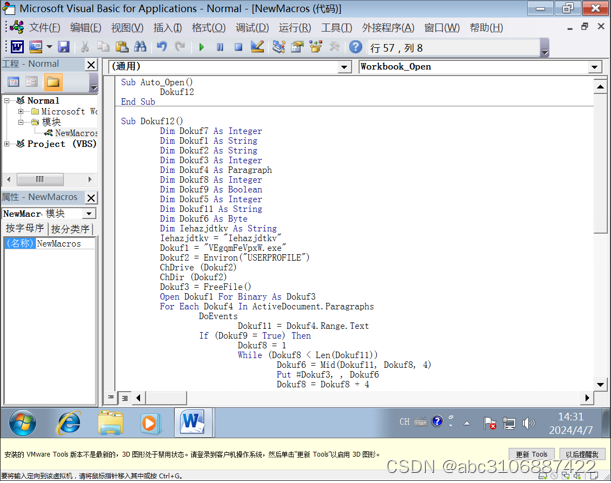Screen dimensions: 611x483
Task: Click code horizontal scroll right arrow
Action: pyautogui.click(x=587, y=398)
